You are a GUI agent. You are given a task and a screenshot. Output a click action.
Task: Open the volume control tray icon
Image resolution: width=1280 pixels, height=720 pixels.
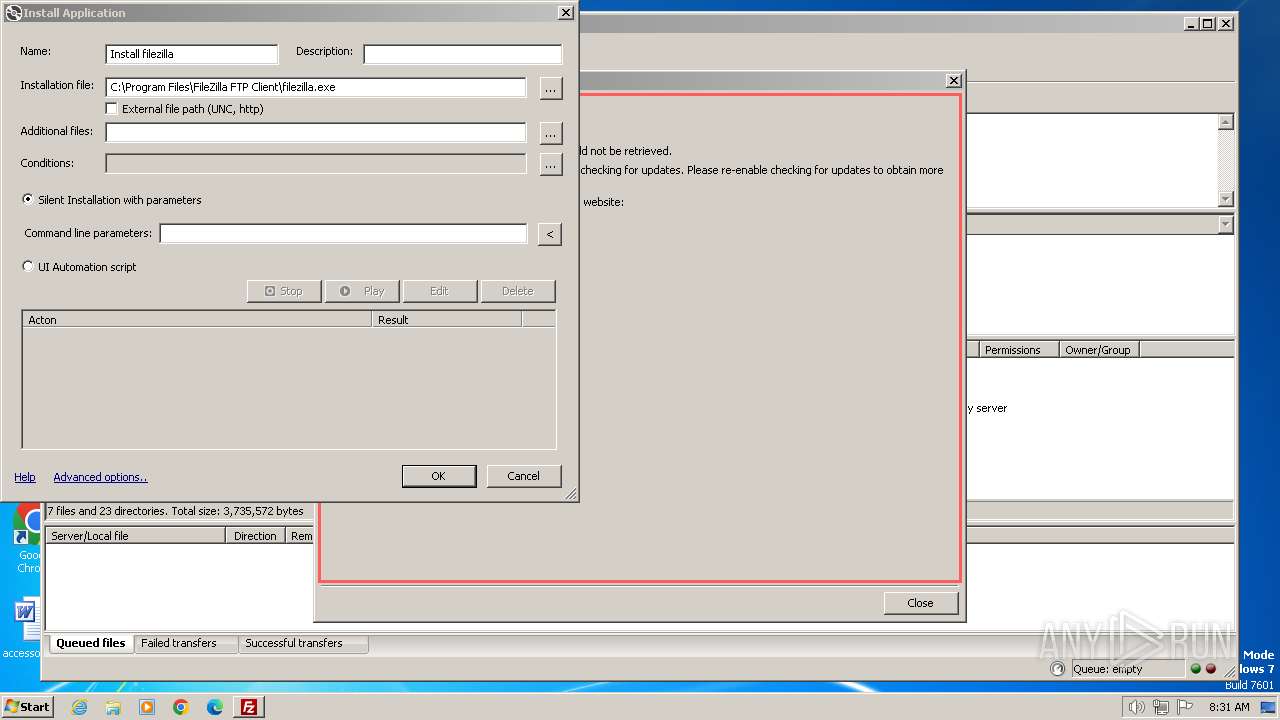coord(1136,707)
